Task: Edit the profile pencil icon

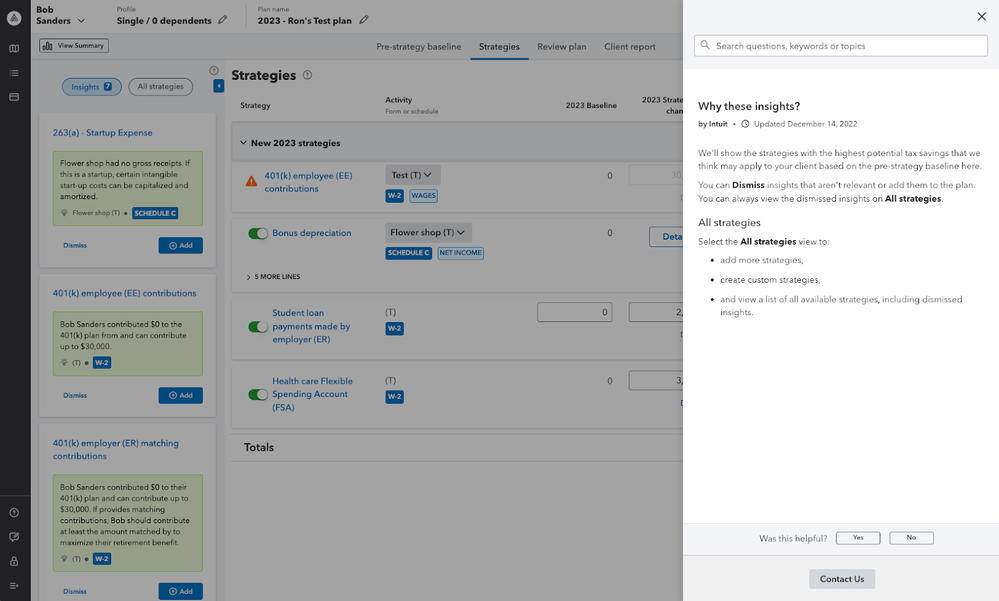Action: click(x=222, y=20)
